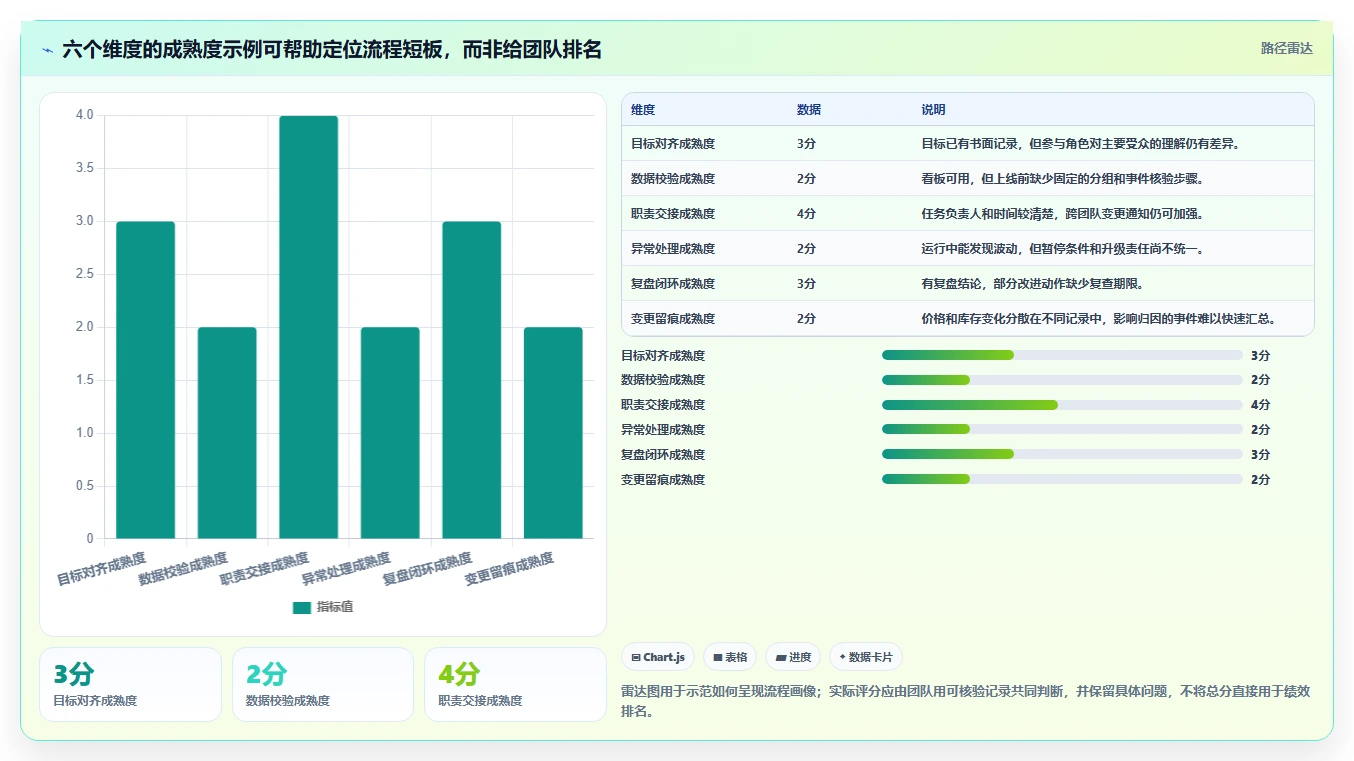Select table row 异常处理成熟度
This screenshot has height=761, width=1354.
point(967,249)
